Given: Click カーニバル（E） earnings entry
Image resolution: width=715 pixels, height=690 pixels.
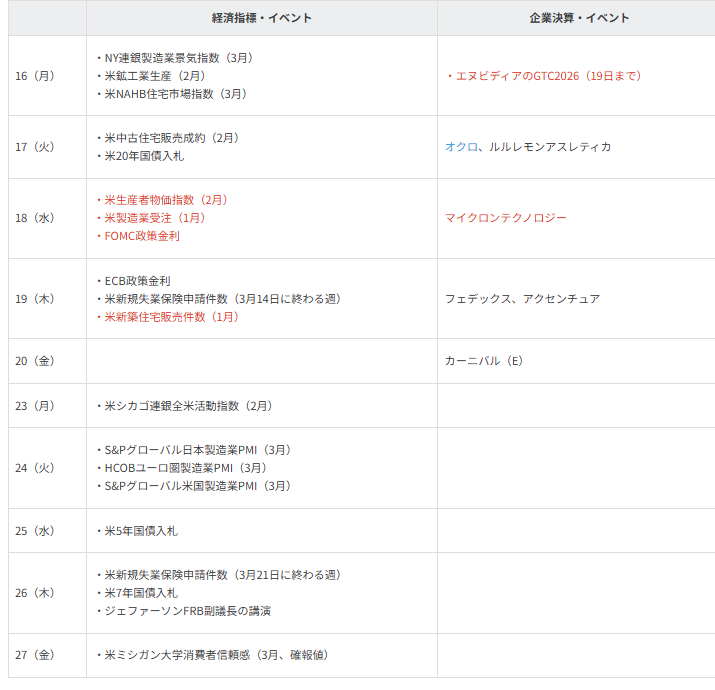Looking at the screenshot, I should 484,361.
